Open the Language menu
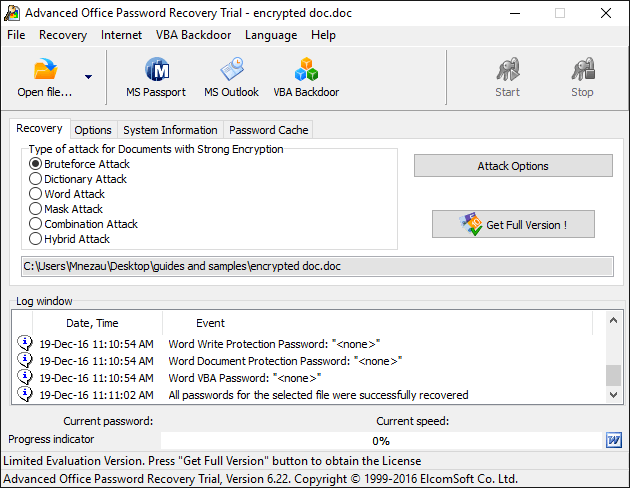This screenshot has height=488, width=630. (x=271, y=35)
